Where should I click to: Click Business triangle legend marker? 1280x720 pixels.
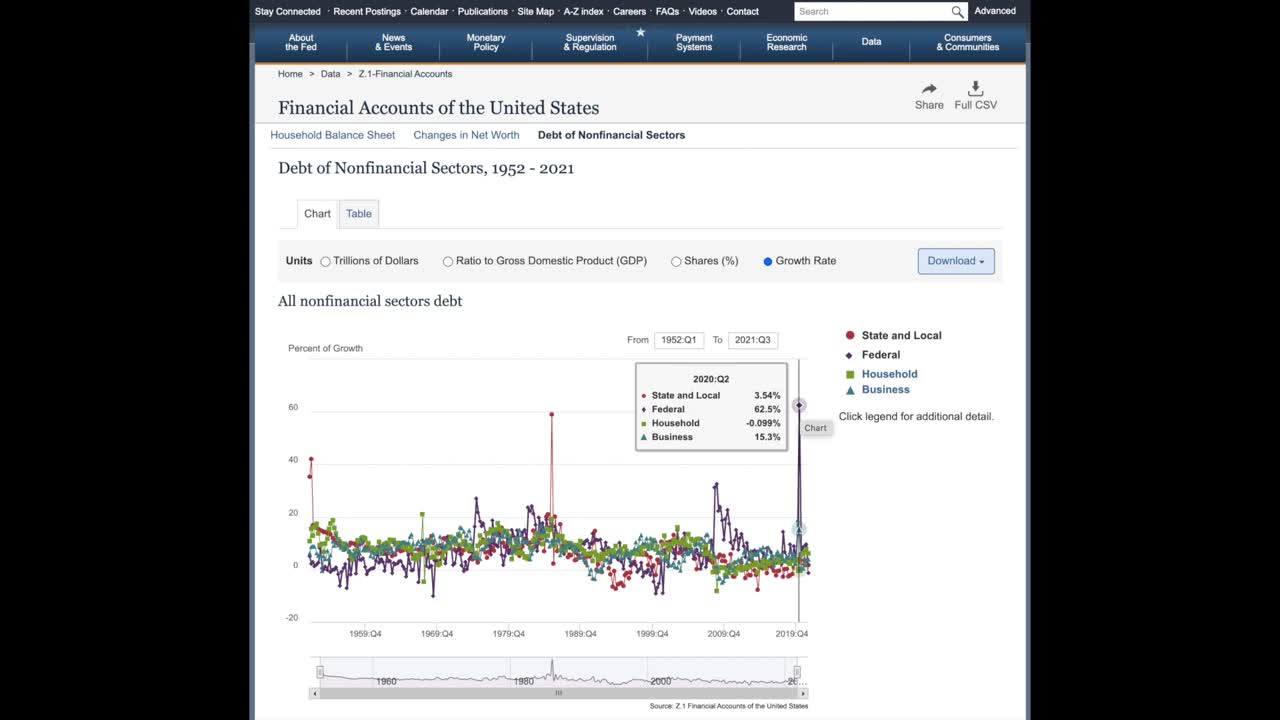850,390
